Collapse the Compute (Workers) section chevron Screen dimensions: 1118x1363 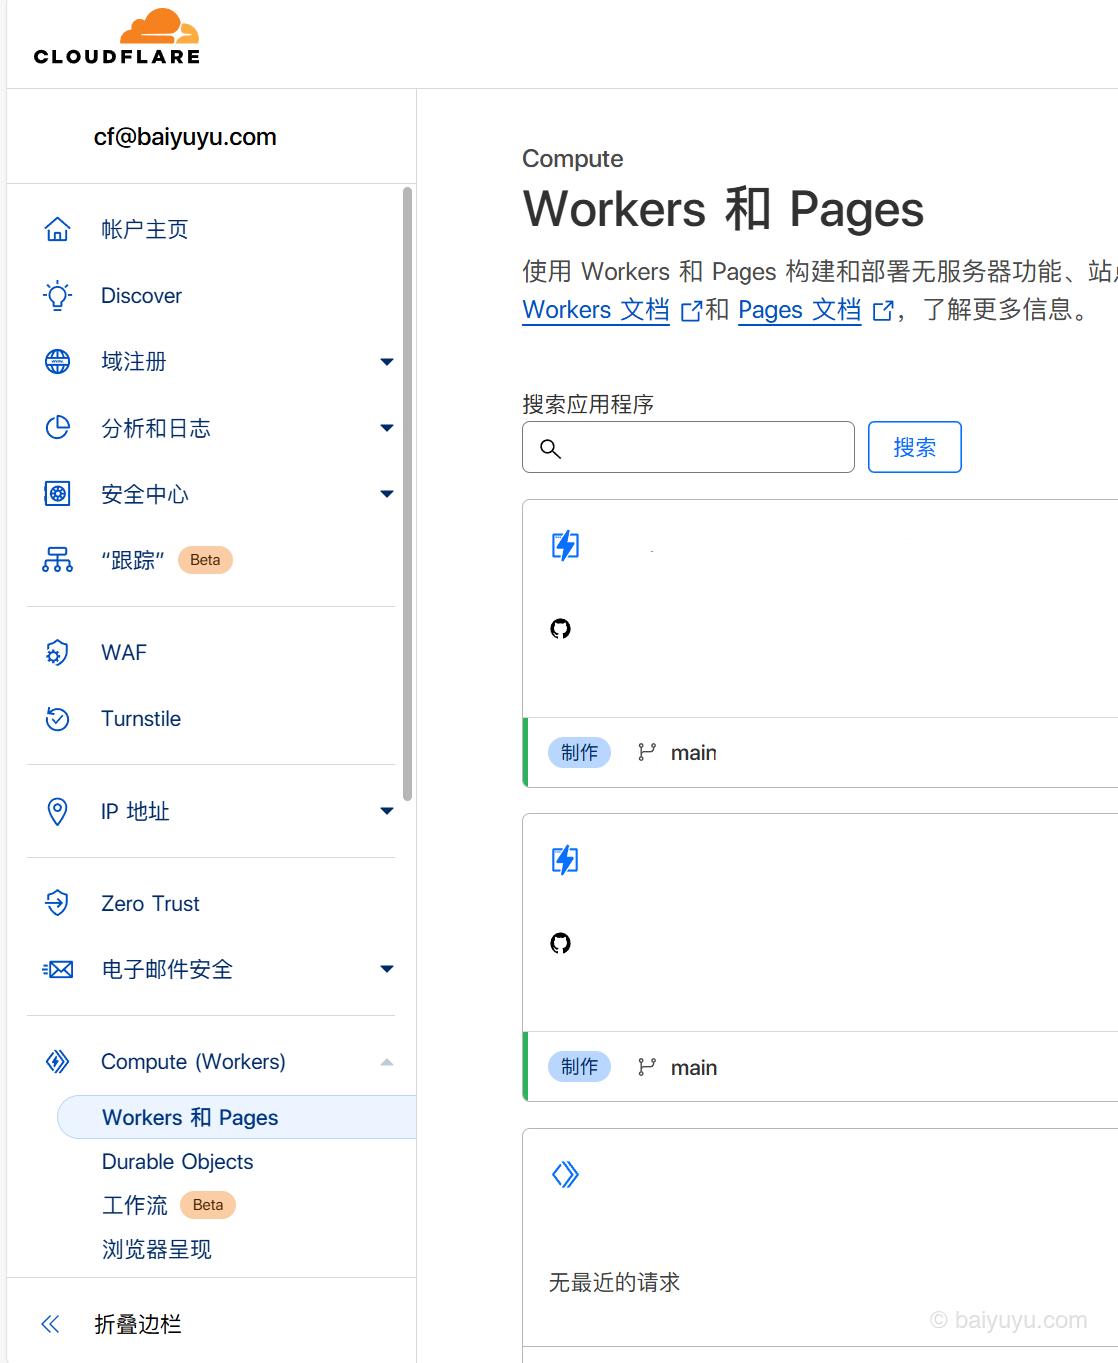[386, 1062]
